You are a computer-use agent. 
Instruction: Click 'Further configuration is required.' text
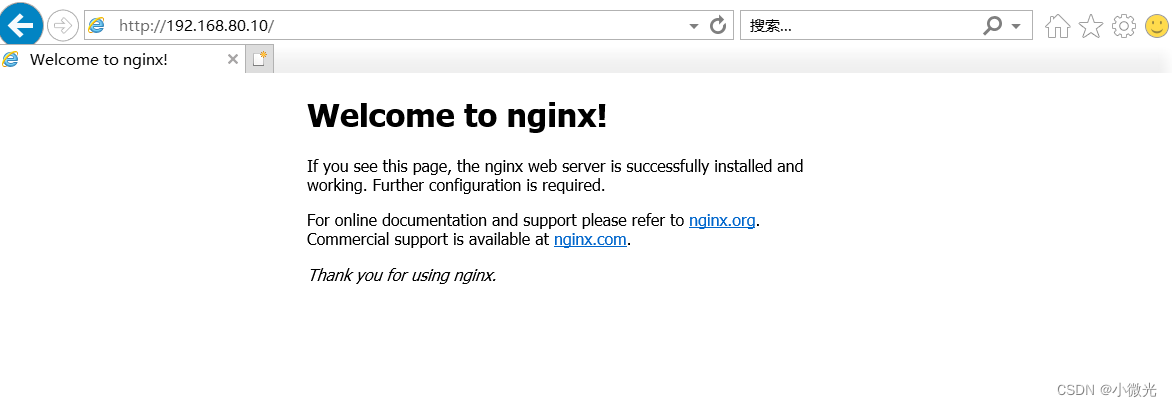pyautogui.click(x=488, y=184)
